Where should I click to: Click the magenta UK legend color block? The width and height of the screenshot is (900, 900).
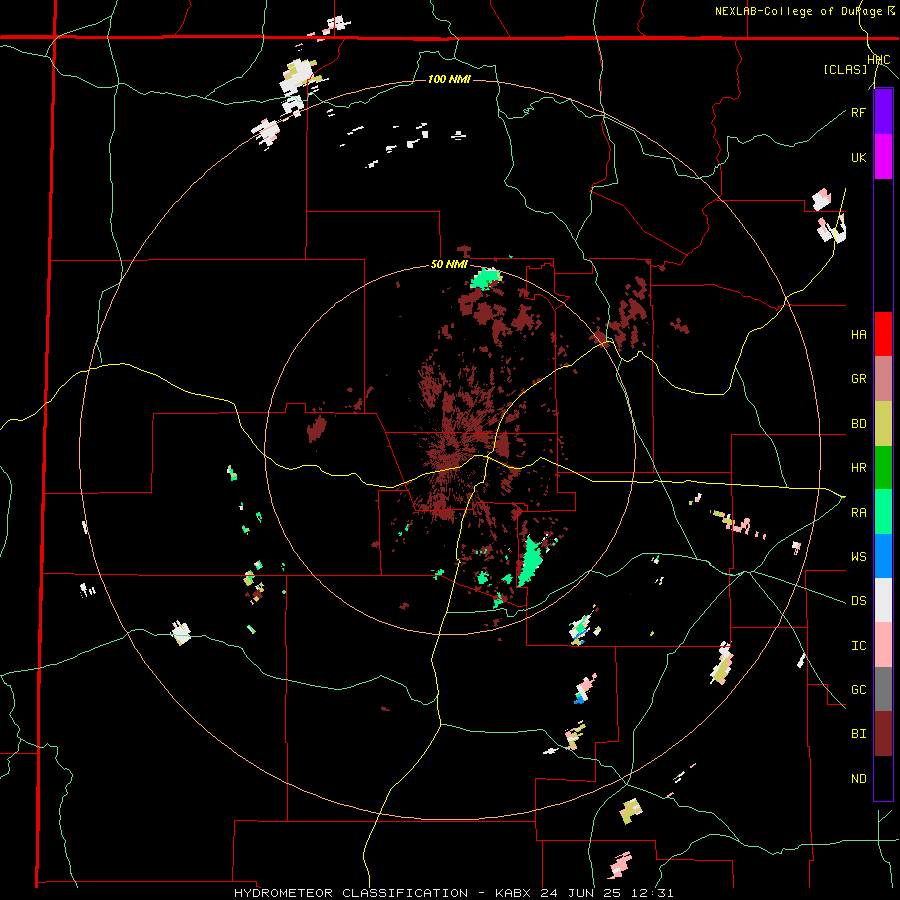[x=883, y=157]
